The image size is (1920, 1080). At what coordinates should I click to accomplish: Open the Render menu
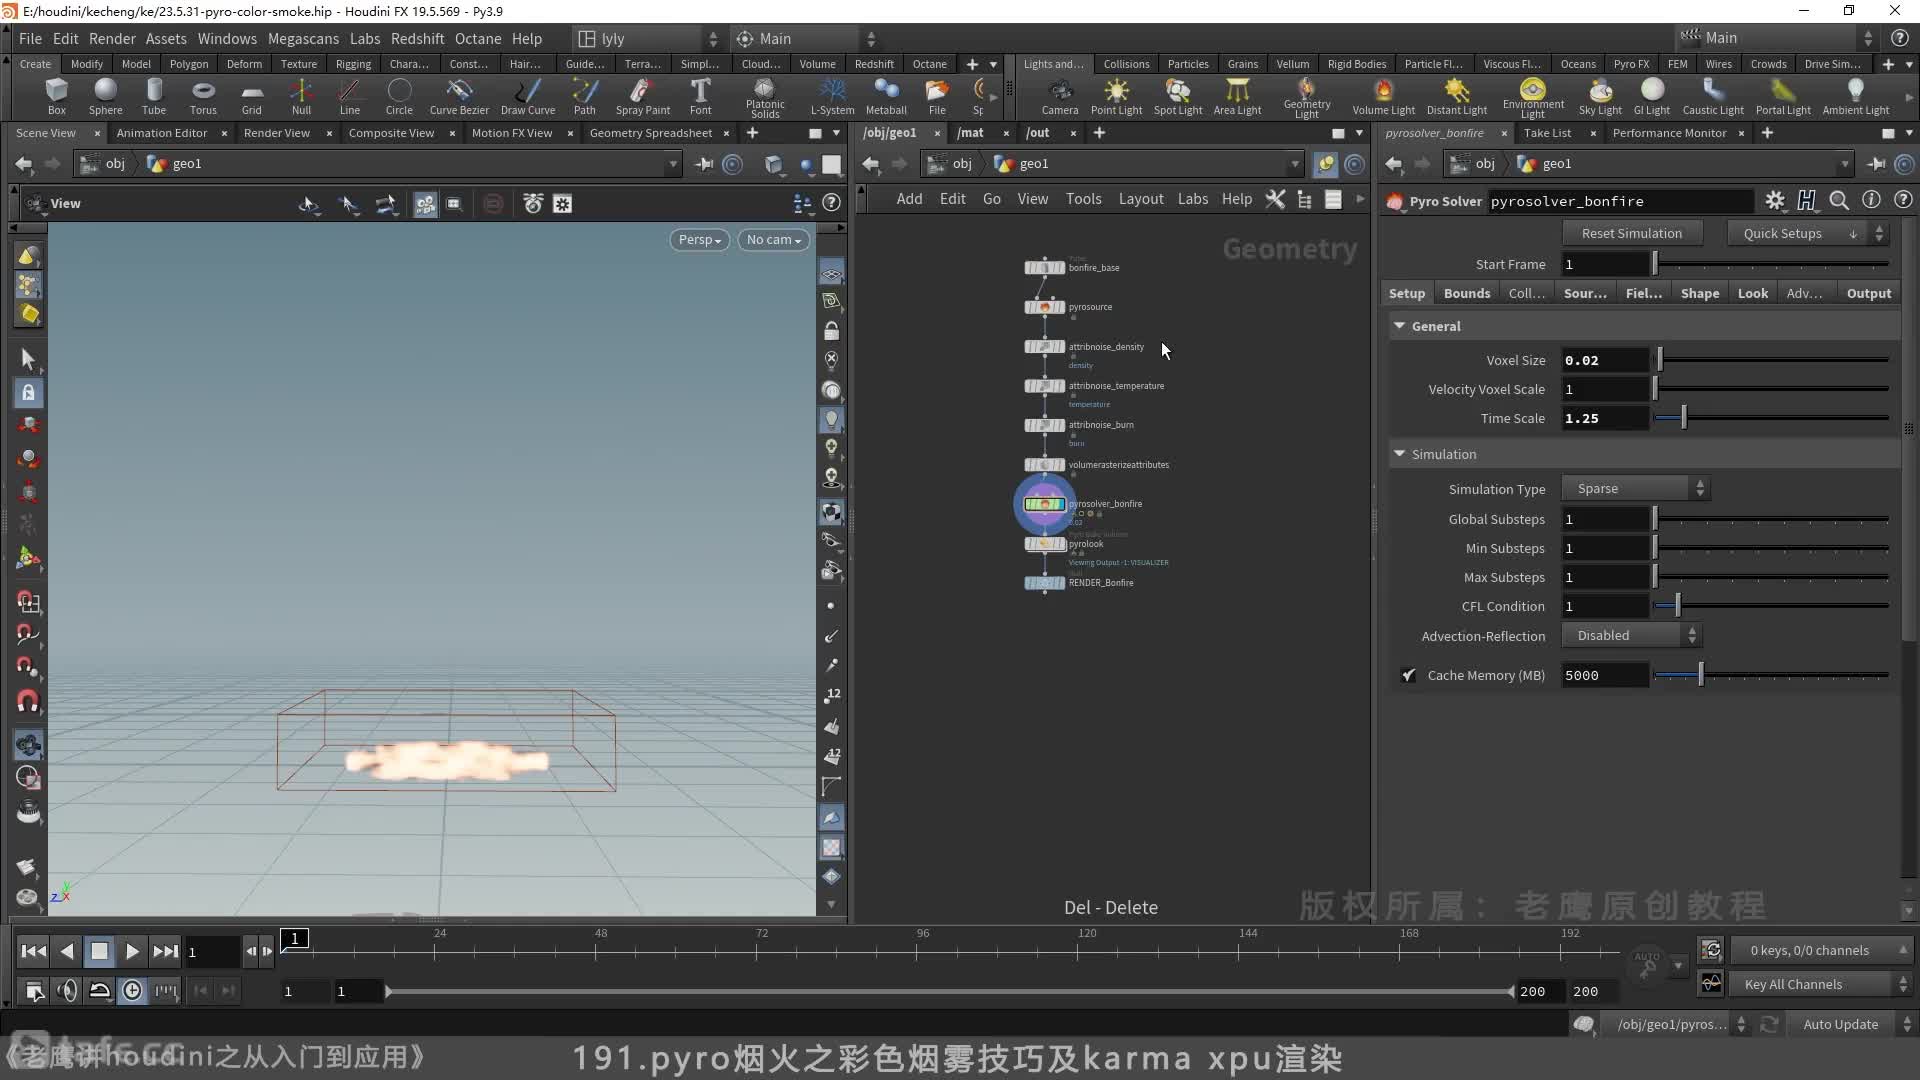click(112, 38)
